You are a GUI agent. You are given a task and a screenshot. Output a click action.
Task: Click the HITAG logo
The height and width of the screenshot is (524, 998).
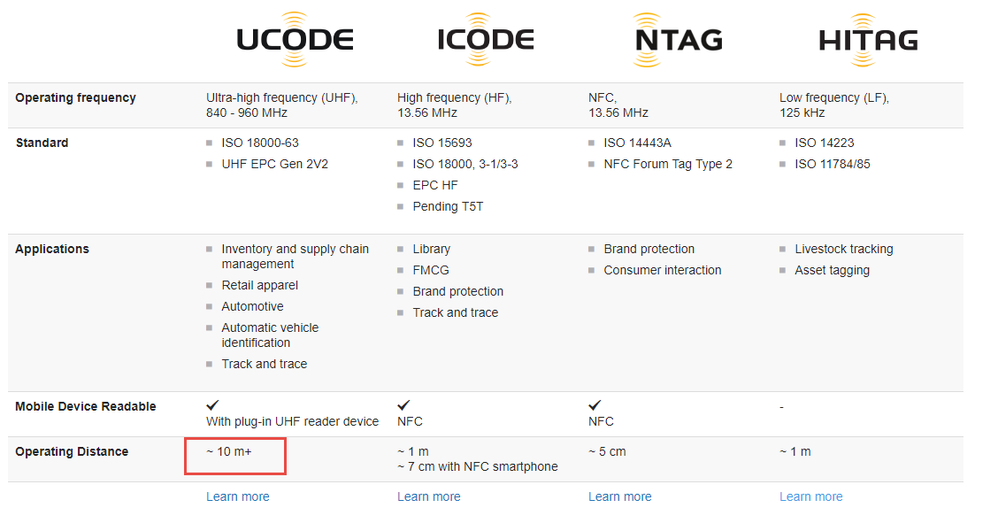tap(868, 39)
